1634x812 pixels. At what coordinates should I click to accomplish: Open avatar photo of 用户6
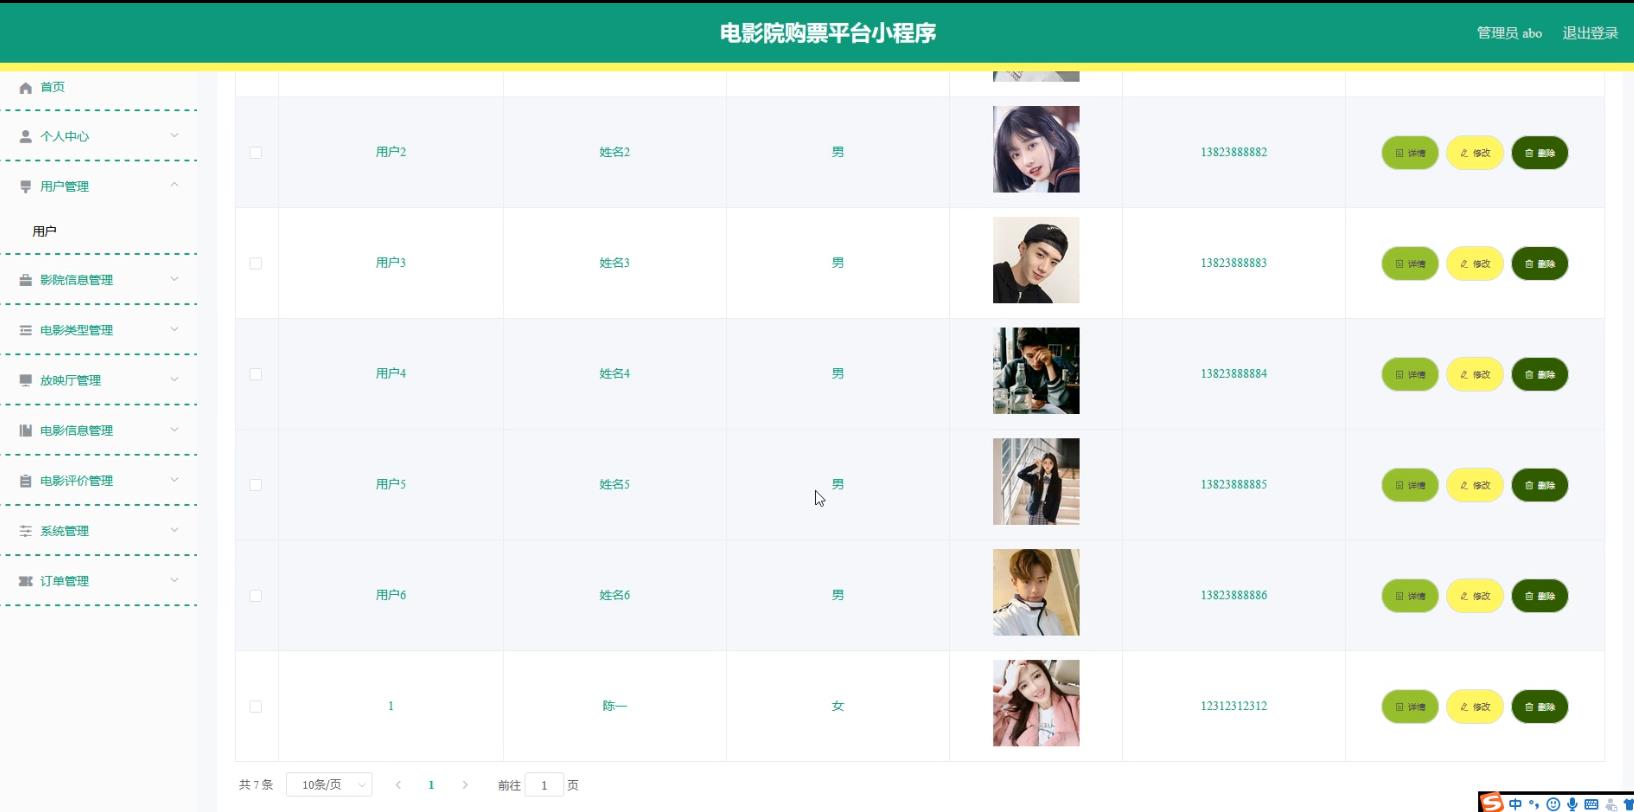tap(1036, 593)
